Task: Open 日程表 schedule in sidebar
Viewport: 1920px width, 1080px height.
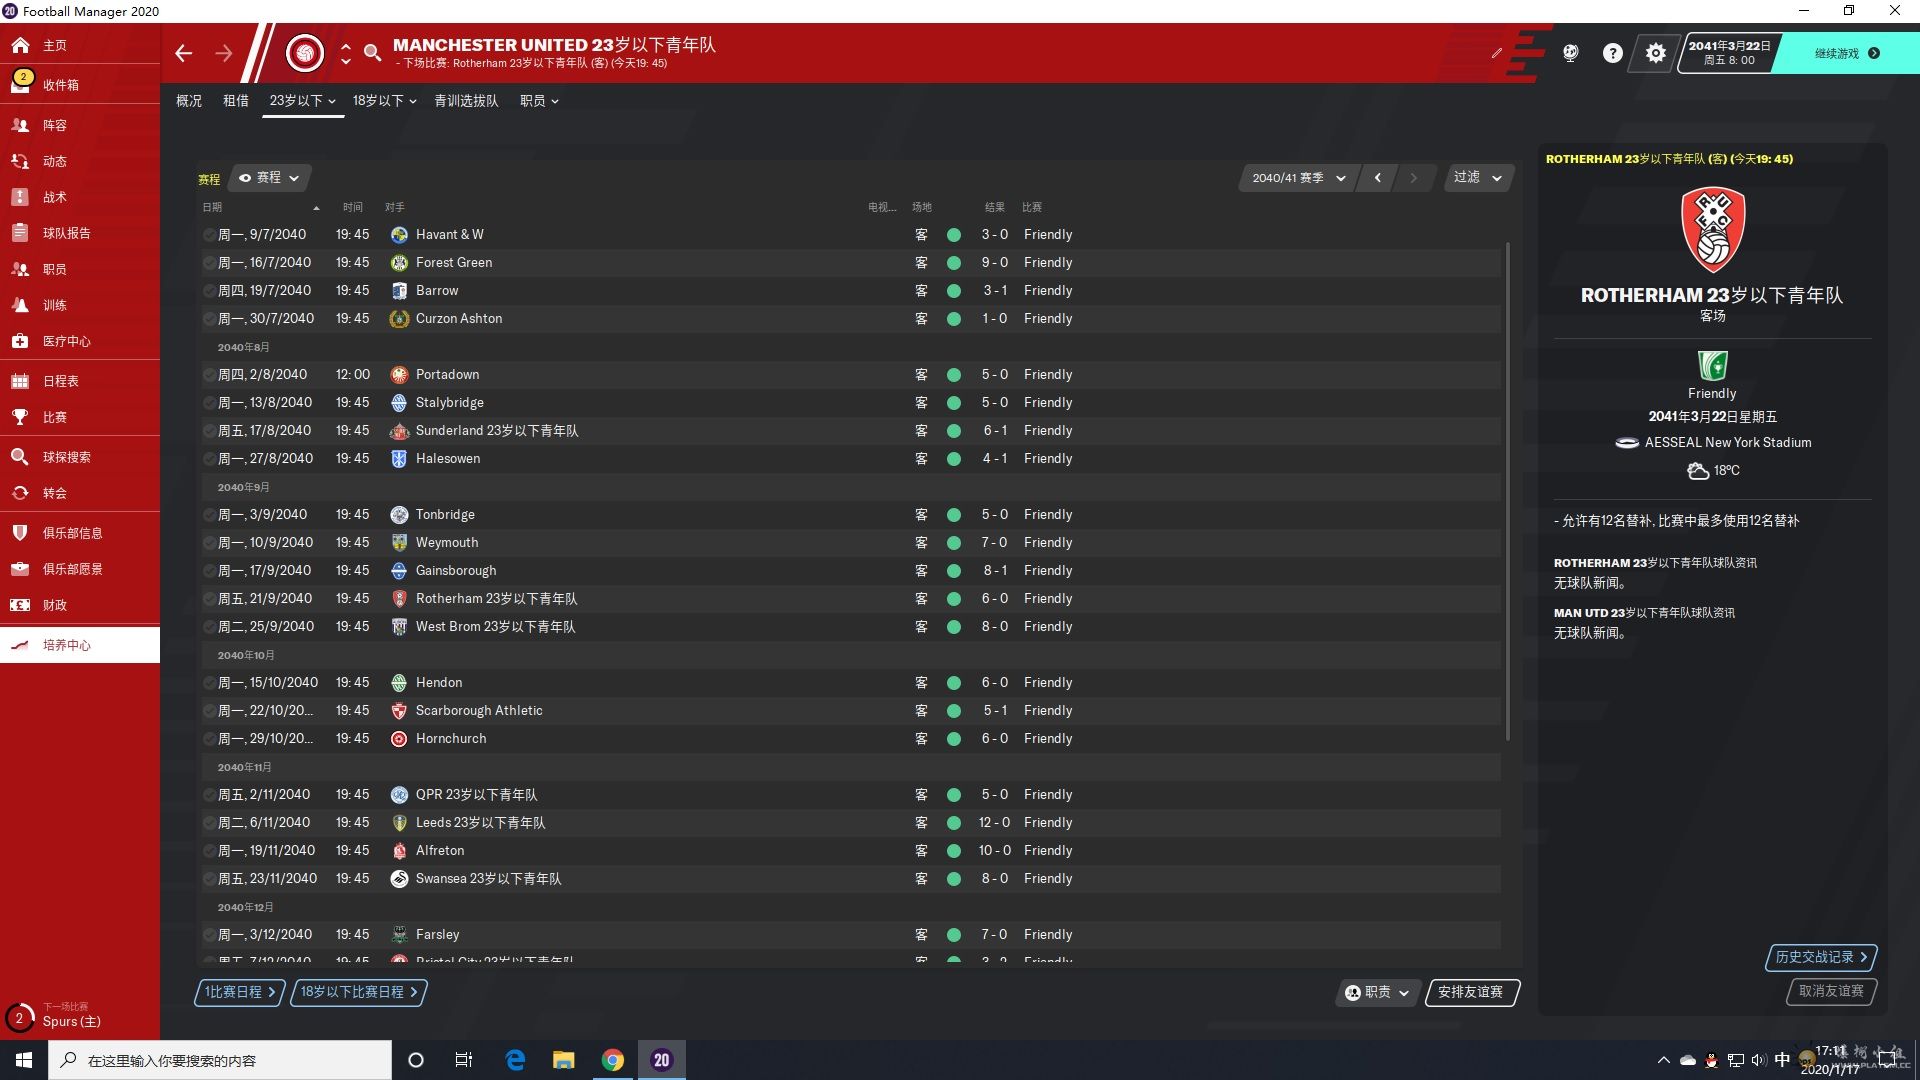Action: (80, 381)
